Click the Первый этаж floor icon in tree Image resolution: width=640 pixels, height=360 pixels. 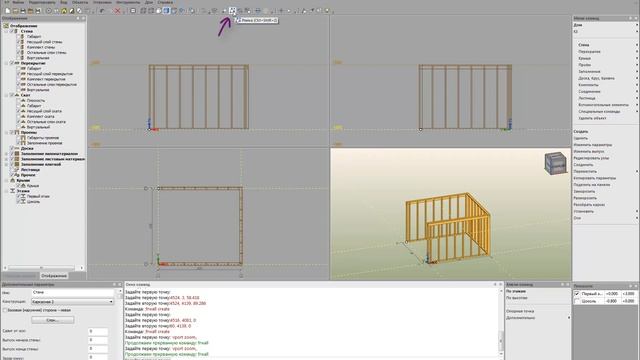(x=23, y=196)
